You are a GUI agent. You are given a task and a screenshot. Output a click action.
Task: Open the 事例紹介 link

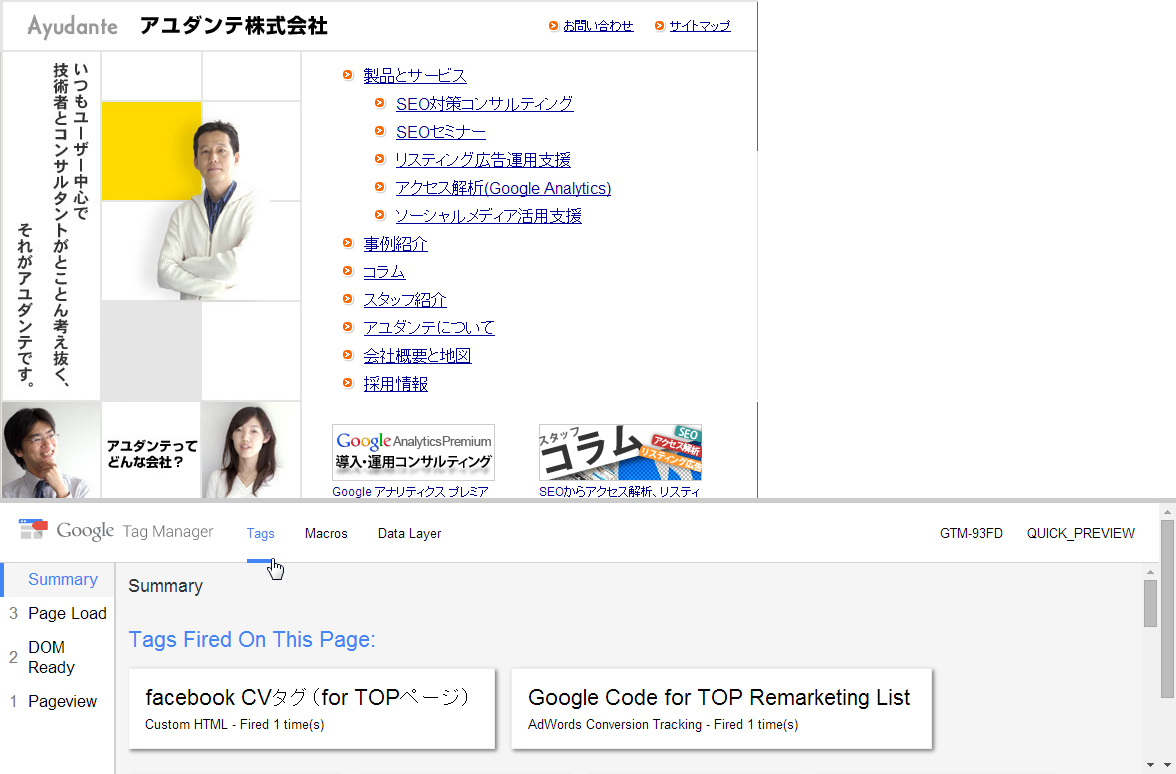pyautogui.click(x=395, y=244)
